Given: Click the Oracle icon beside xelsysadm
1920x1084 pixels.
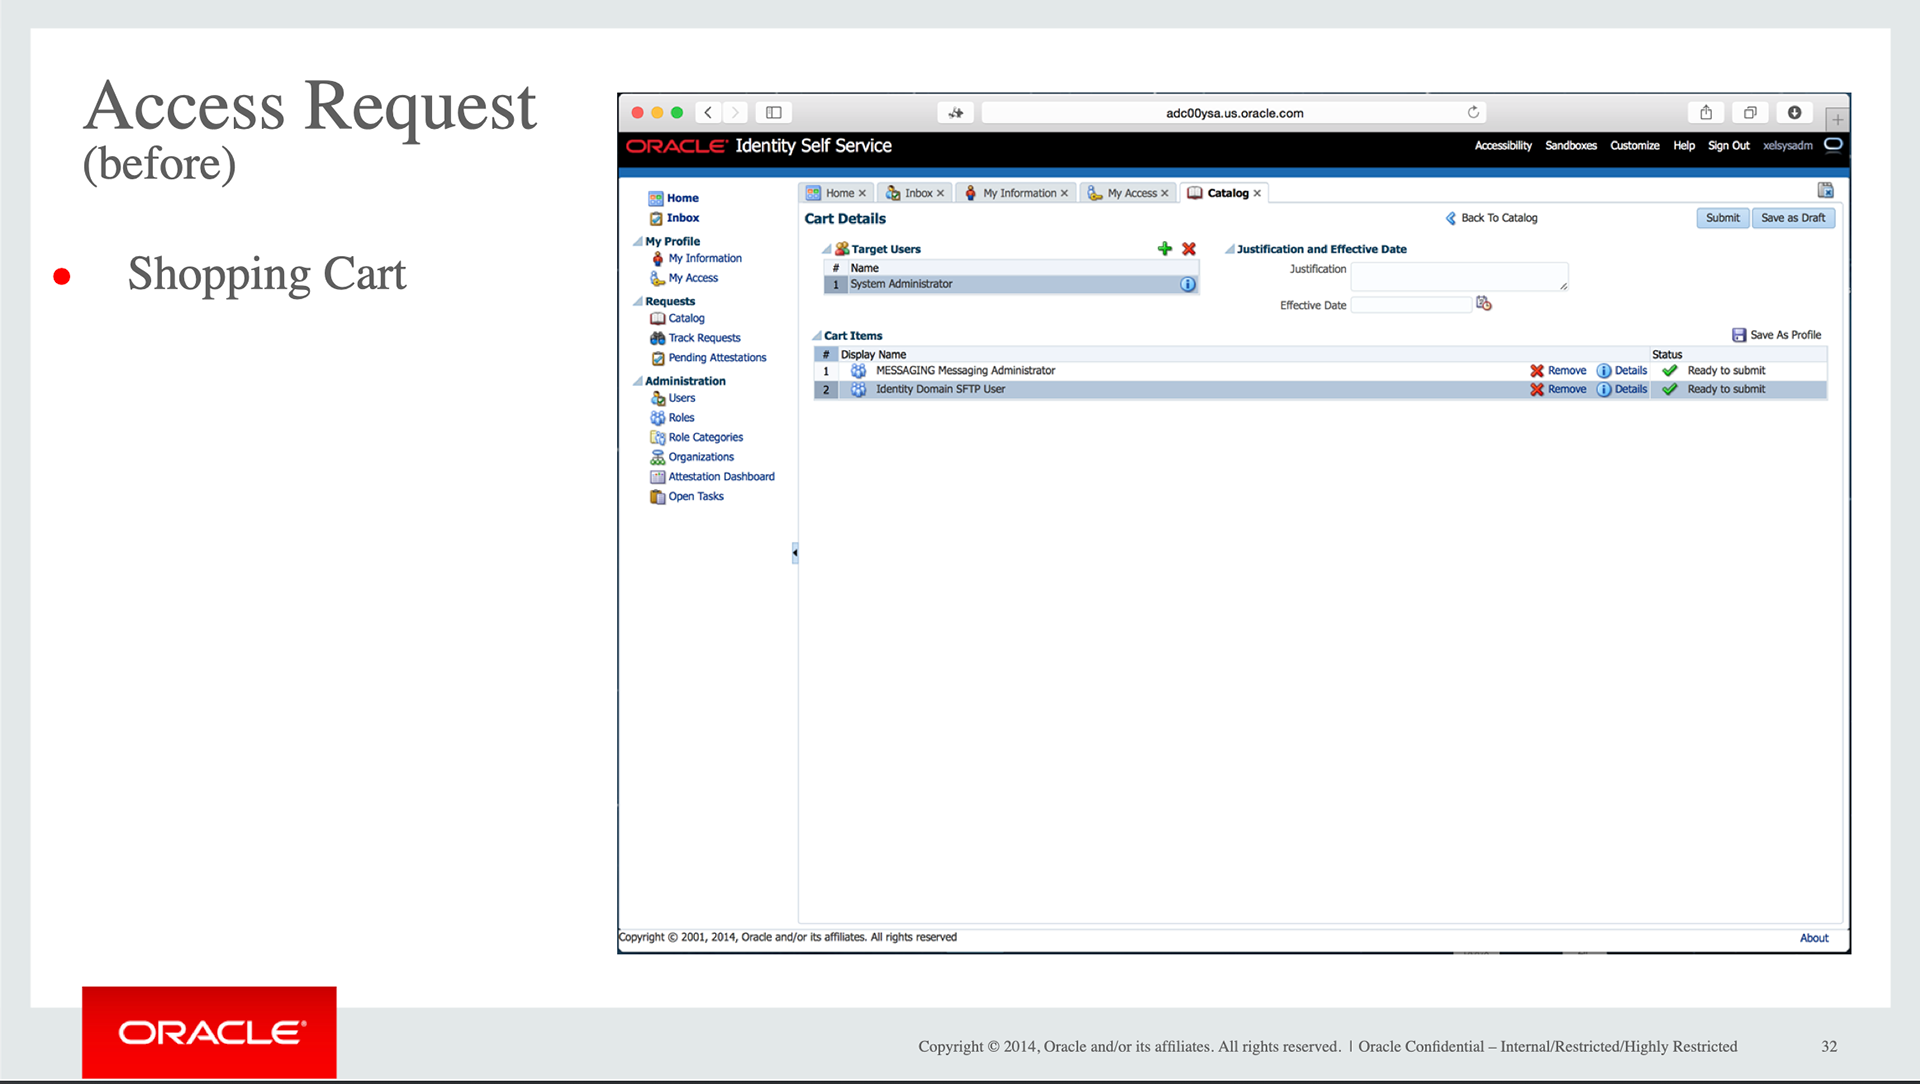Looking at the screenshot, I should [1833, 145].
